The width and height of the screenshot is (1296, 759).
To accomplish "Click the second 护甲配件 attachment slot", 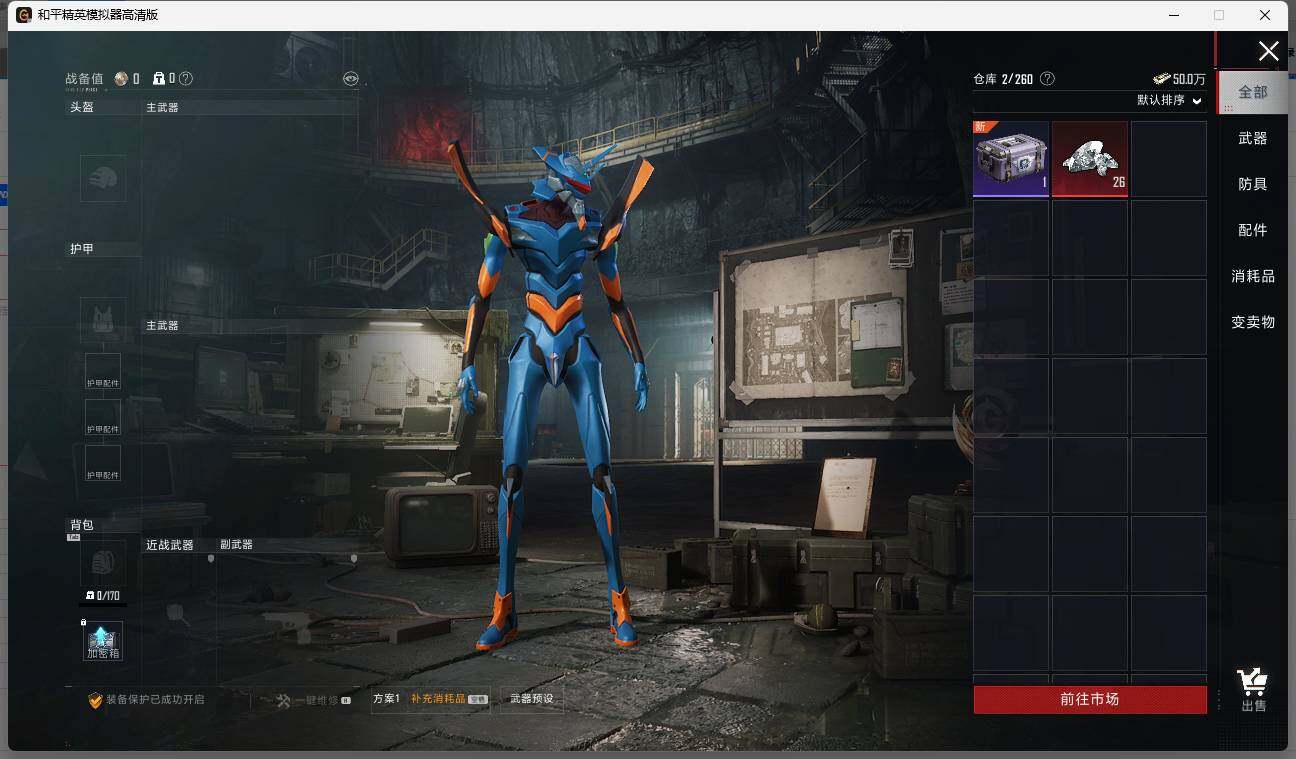I will coord(103,418).
